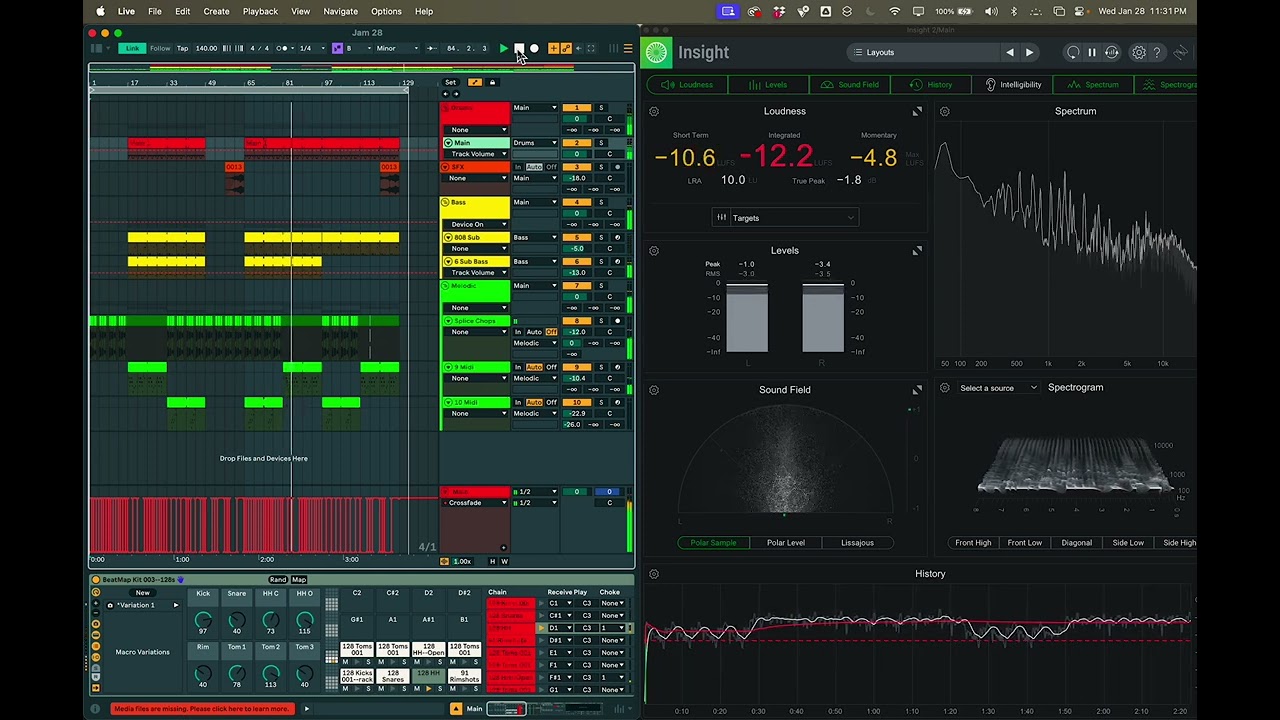Collapse the 808 Sub track
The width and height of the screenshot is (1280, 720).
pyautogui.click(x=448, y=237)
